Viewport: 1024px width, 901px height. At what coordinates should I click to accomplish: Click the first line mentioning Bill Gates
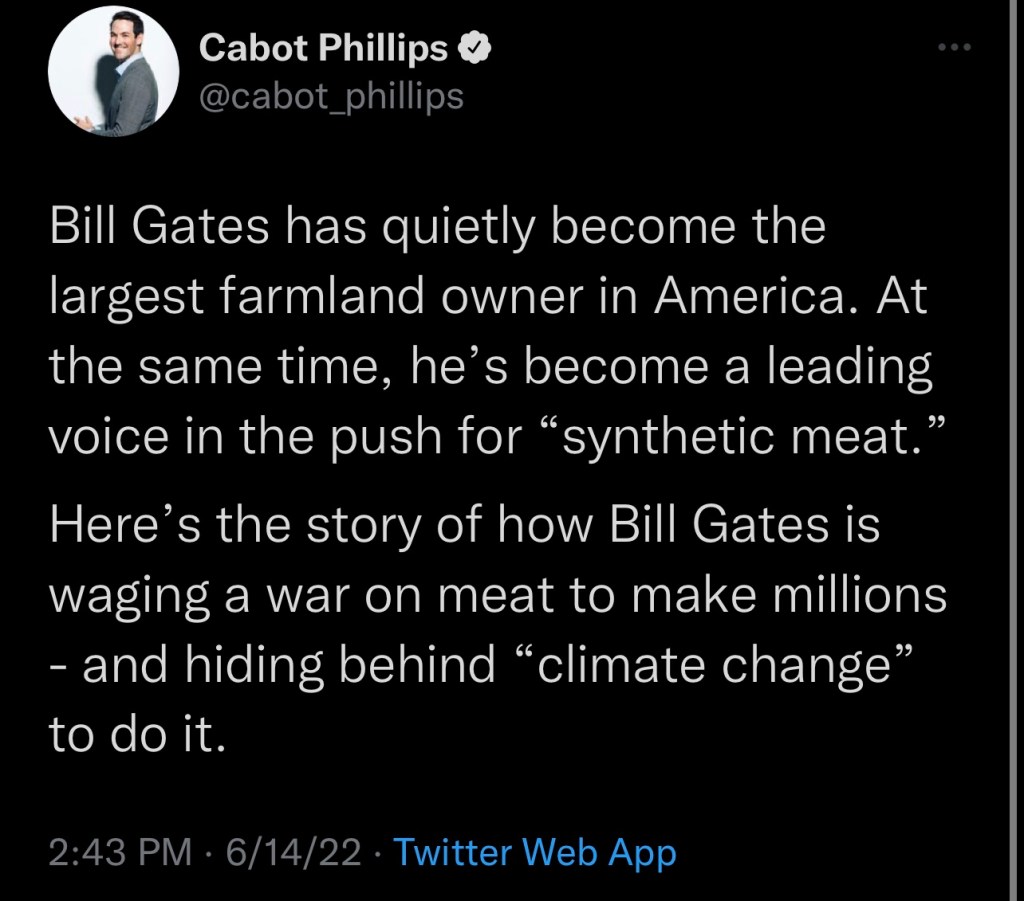[x=438, y=229]
